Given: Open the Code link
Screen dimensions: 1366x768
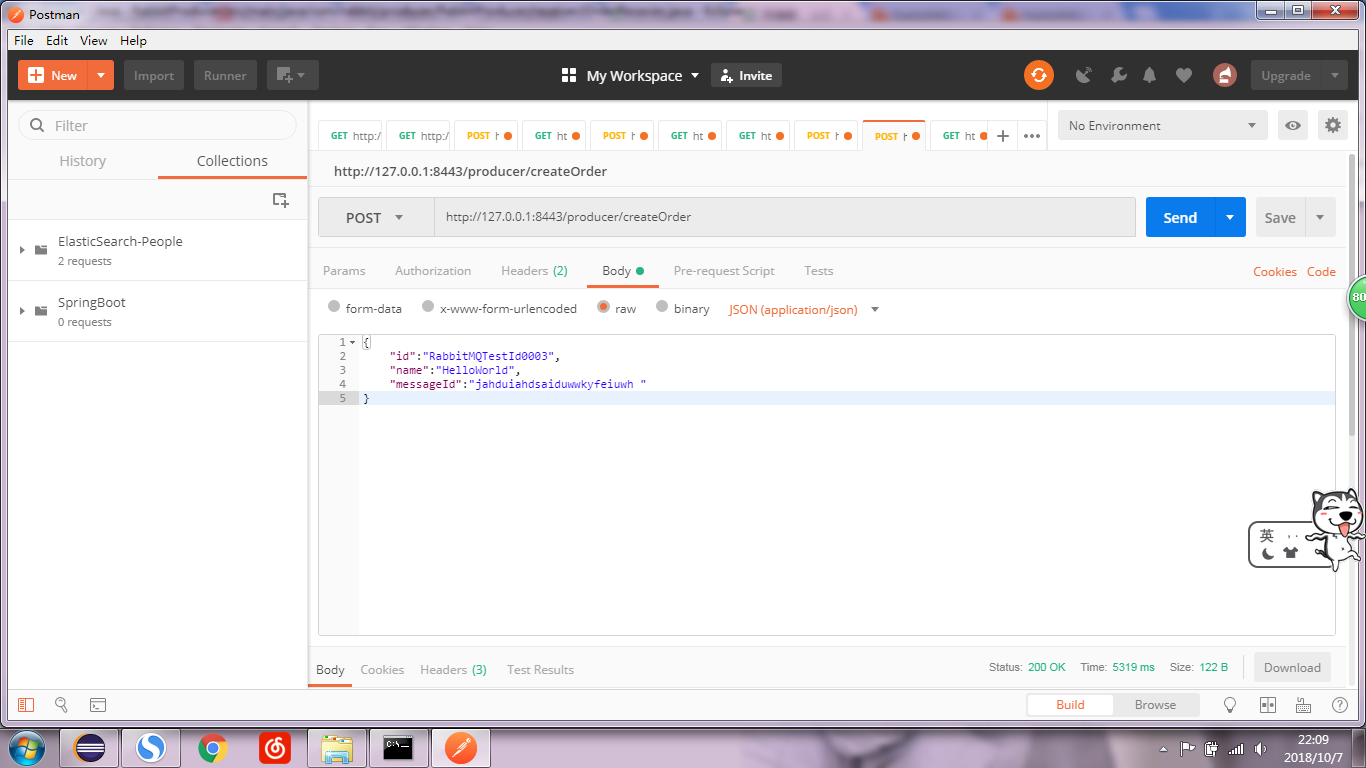Looking at the screenshot, I should point(1321,271).
